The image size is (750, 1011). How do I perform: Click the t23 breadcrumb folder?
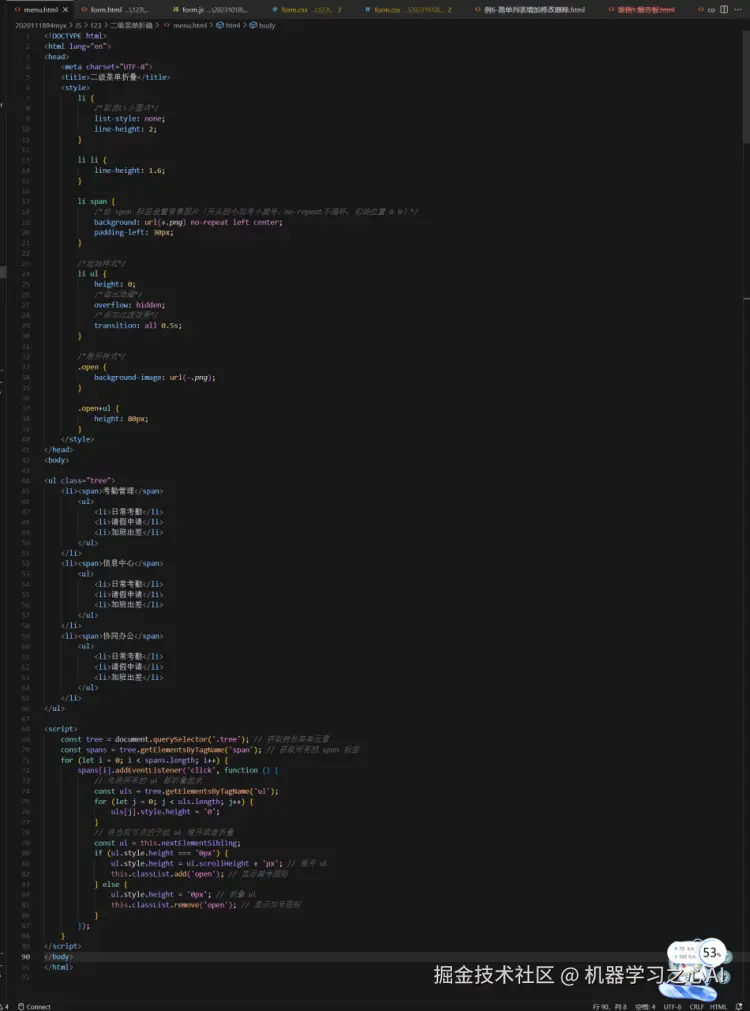[95, 25]
